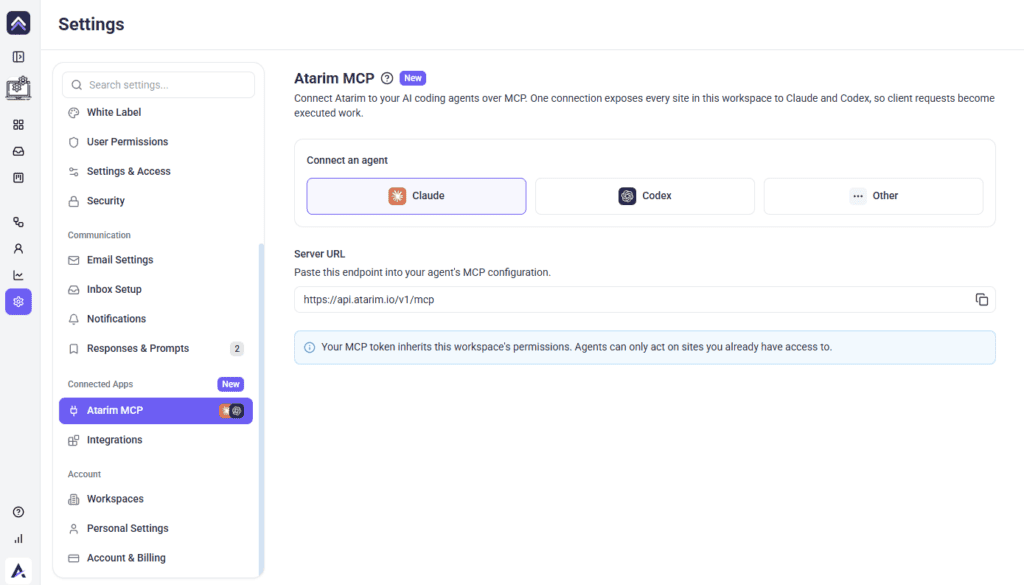Open Inbox Setup

pyautogui.click(x=155, y=289)
